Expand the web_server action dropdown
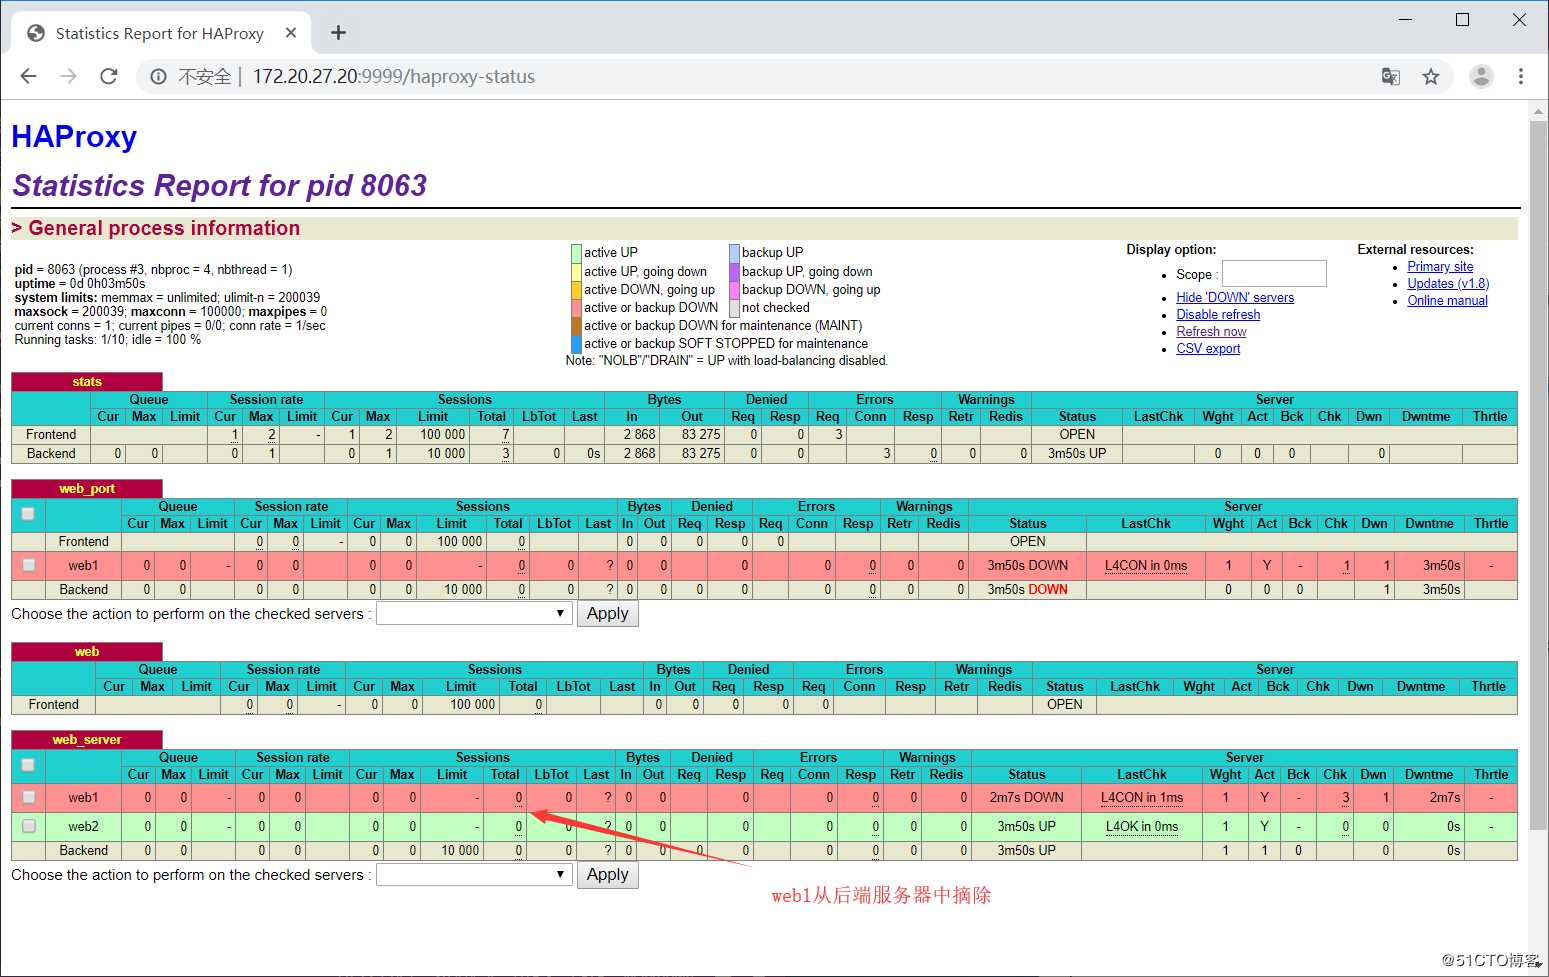 (473, 874)
